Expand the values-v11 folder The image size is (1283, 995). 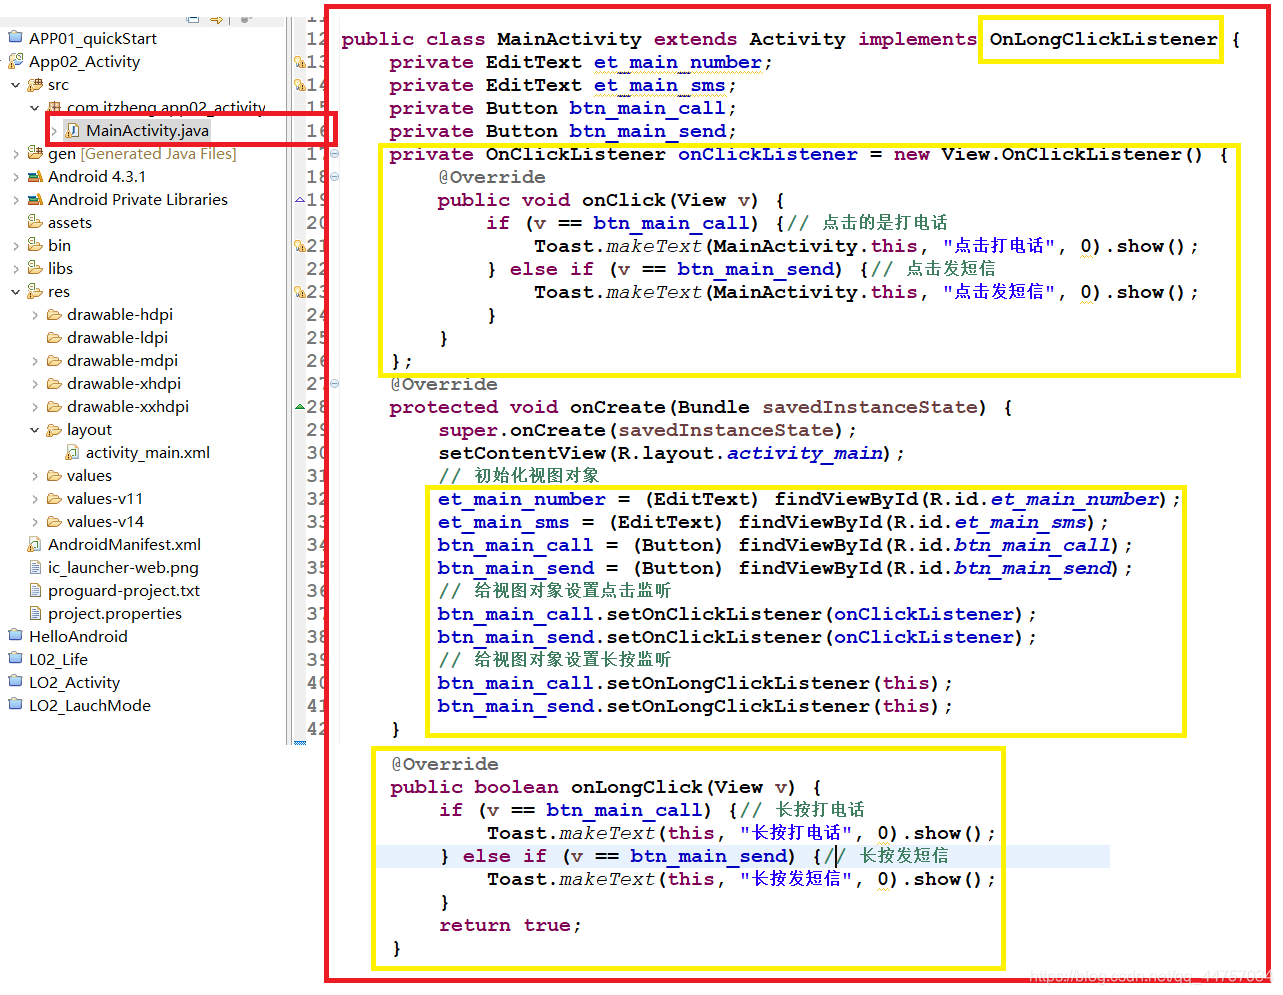point(35,499)
